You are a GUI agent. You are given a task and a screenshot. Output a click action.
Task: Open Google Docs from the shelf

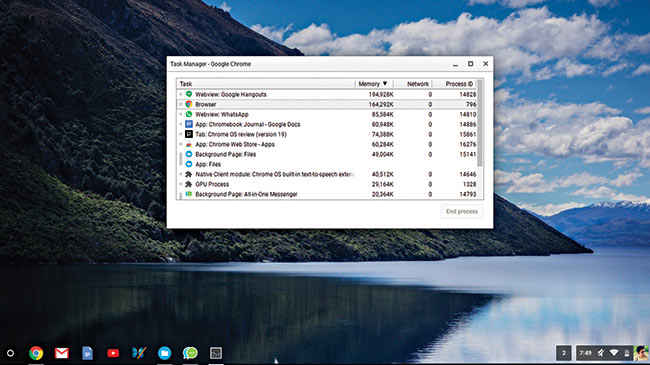coord(87,353)
